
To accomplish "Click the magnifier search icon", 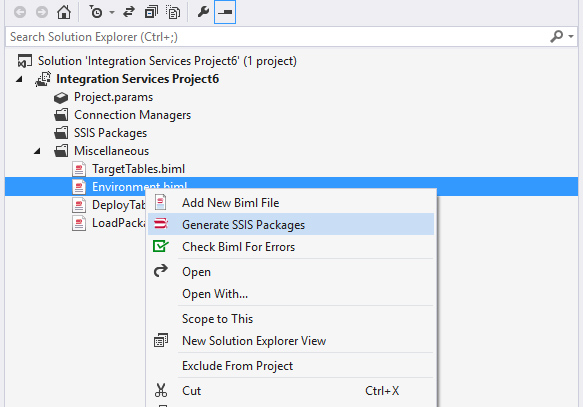I will (x=557, y=36).
